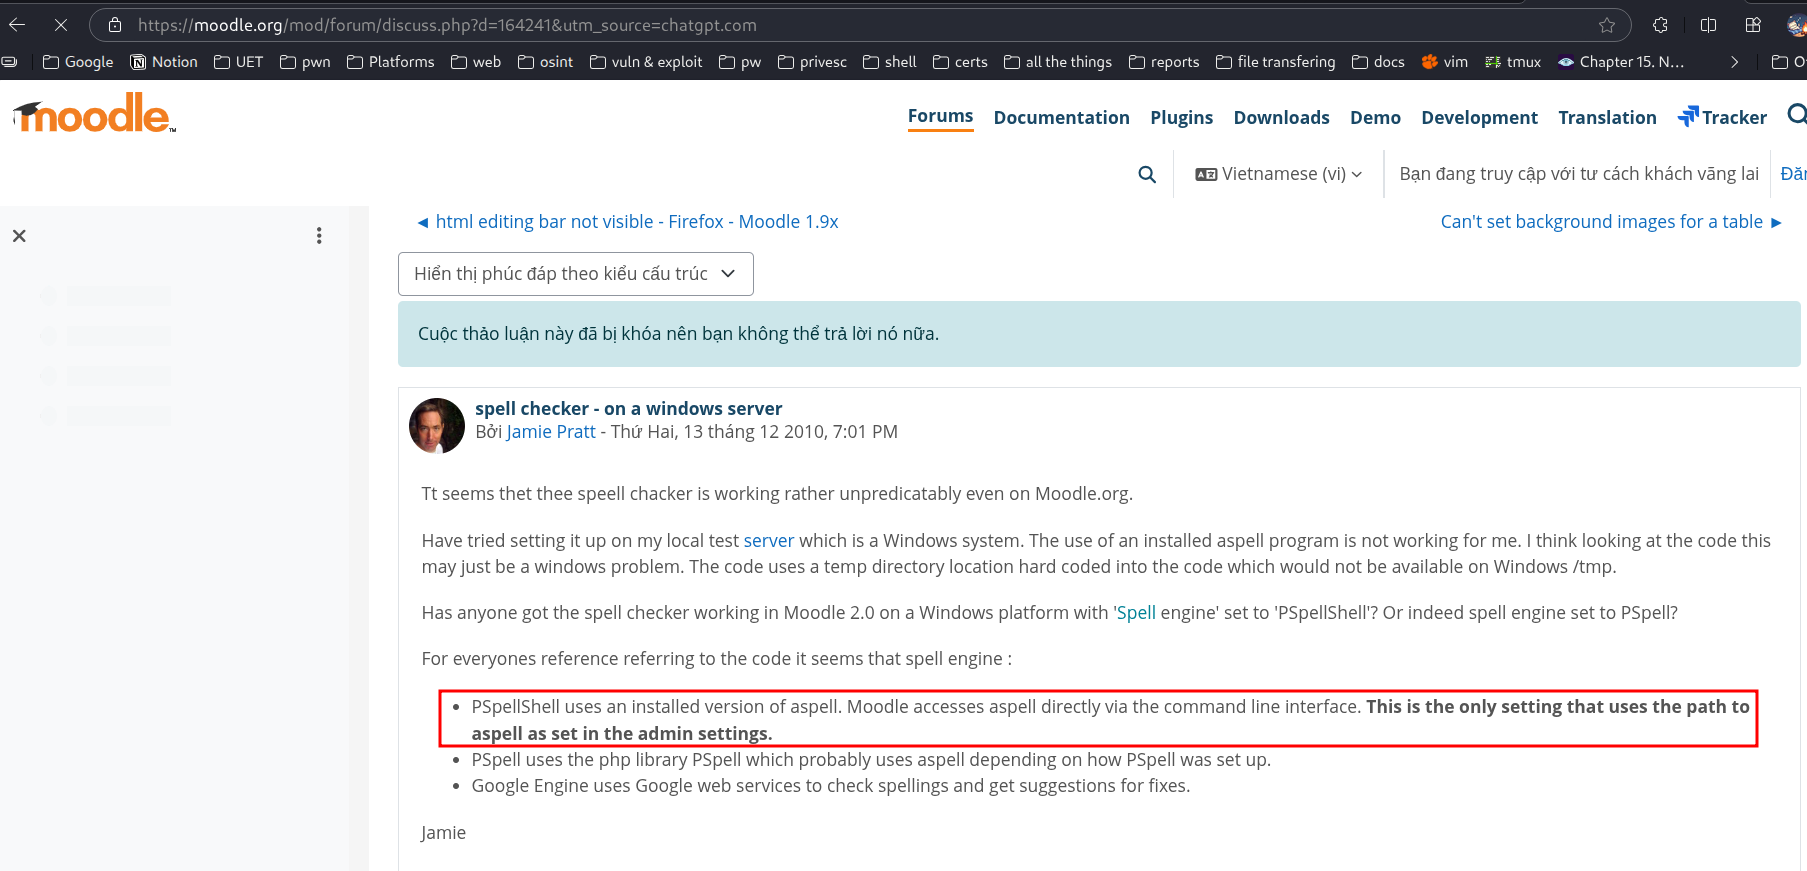Click the Moodle logo
Viewport: 1807px width, 871px height.
[x=94, y=114]
